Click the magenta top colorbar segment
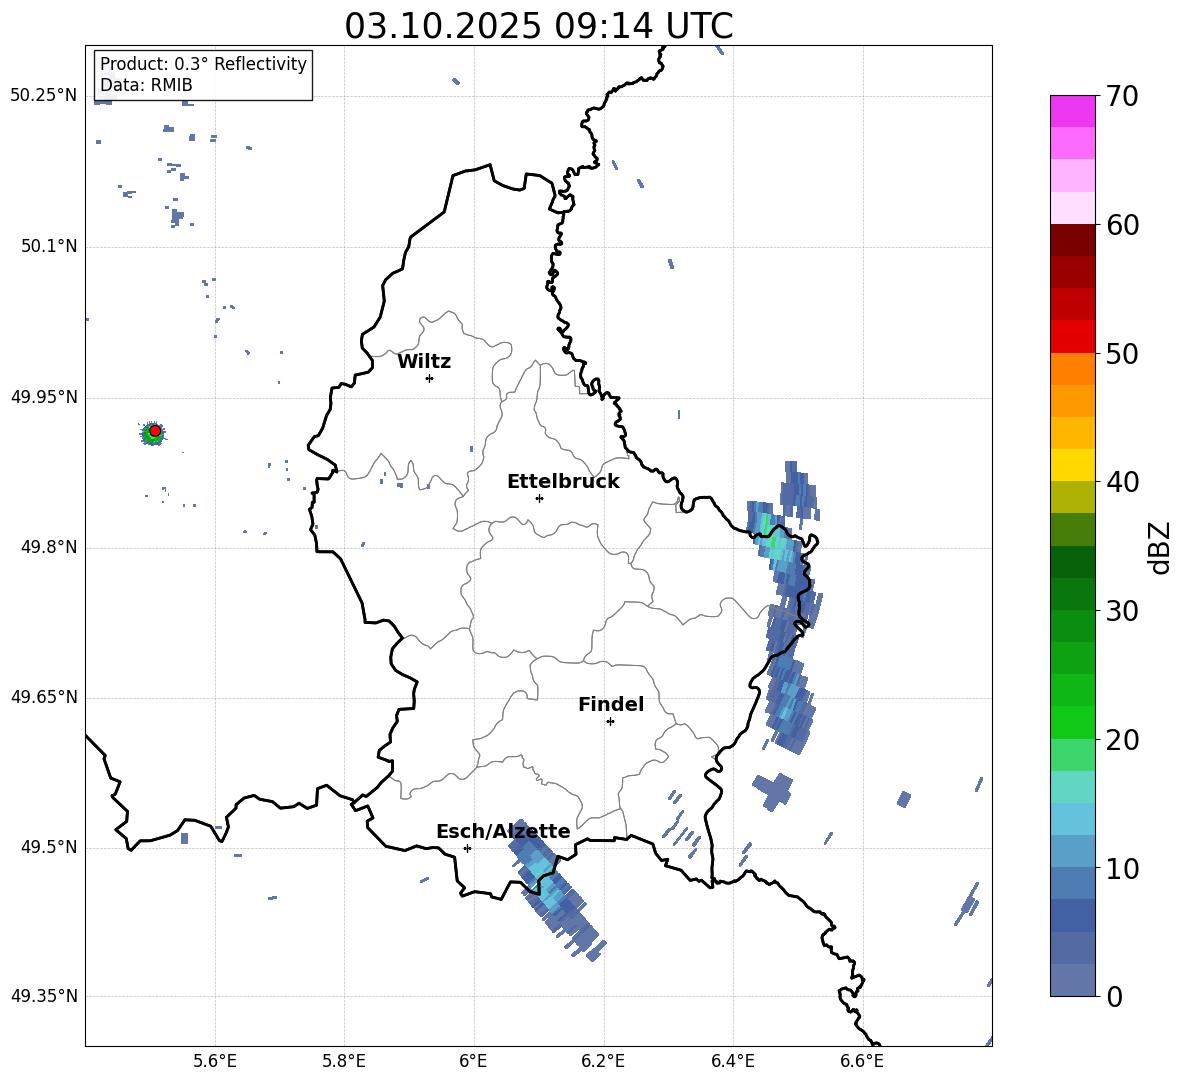 (1072, 111)
